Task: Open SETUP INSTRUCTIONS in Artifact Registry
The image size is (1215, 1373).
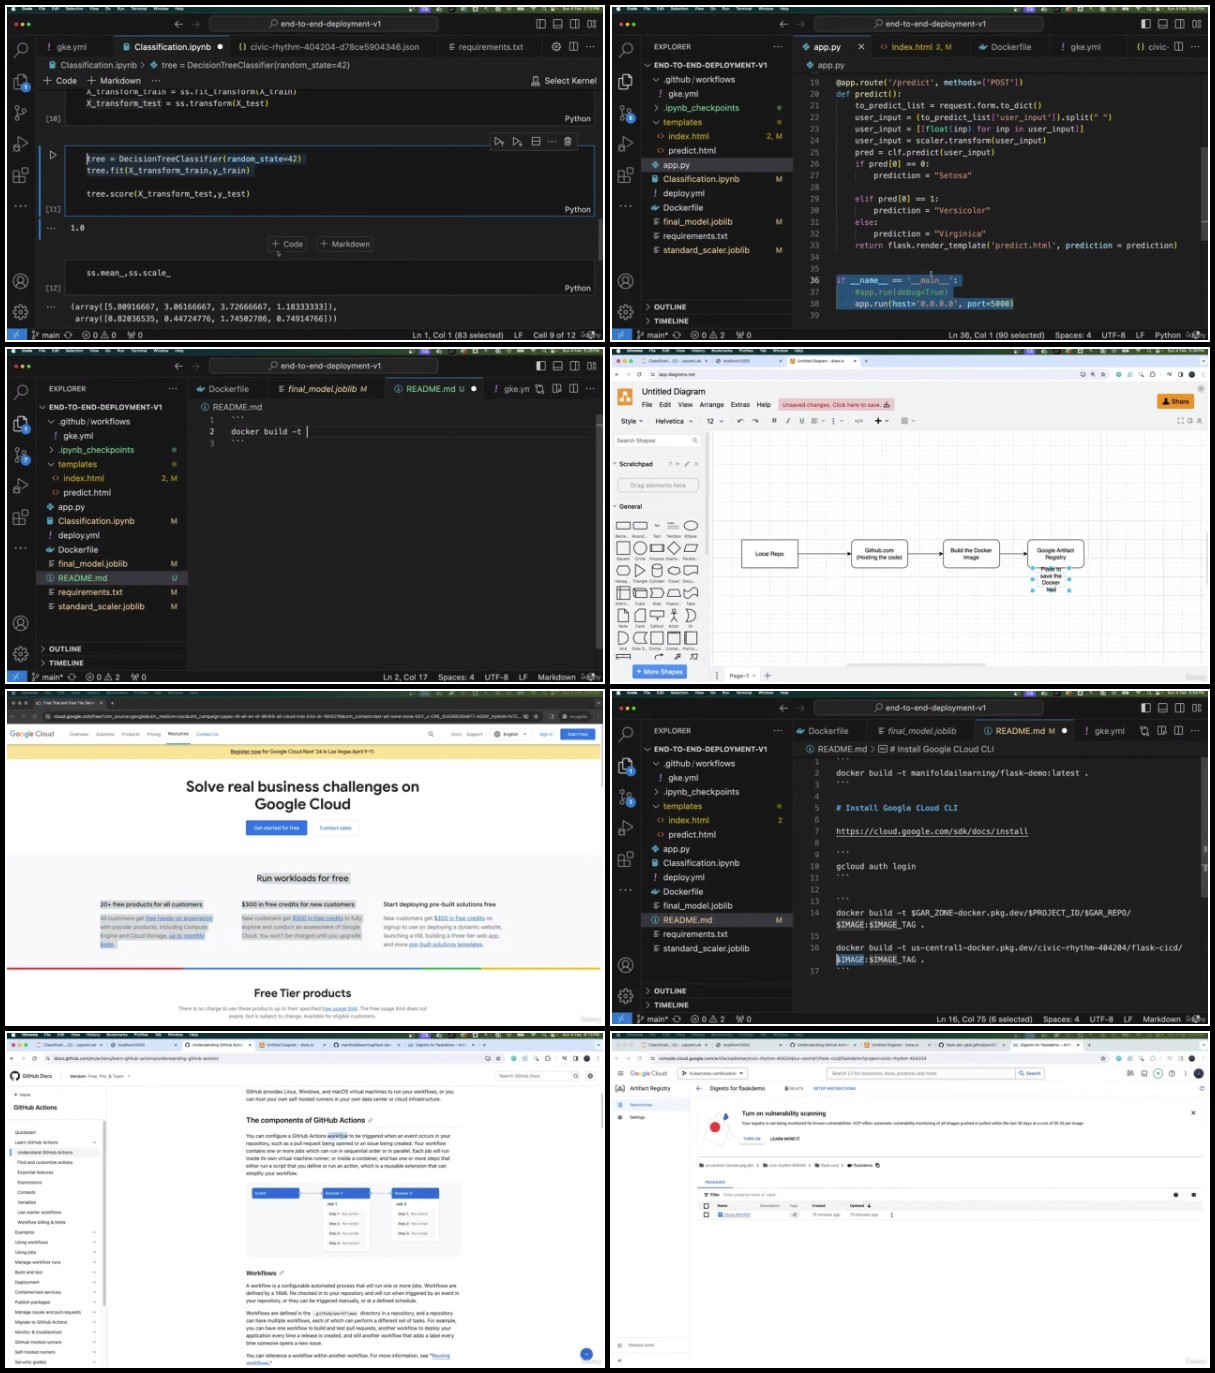Action: tap(834, 1088)
